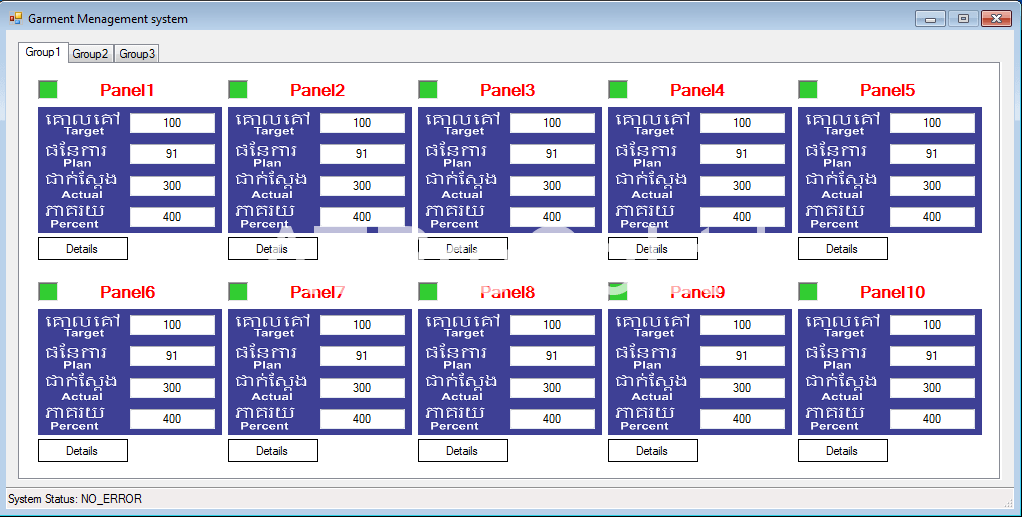Click the Actual field in Panel7
The height and width of the screenshot is (517, 1022).
pyautogui.click(x=362, y=388)
